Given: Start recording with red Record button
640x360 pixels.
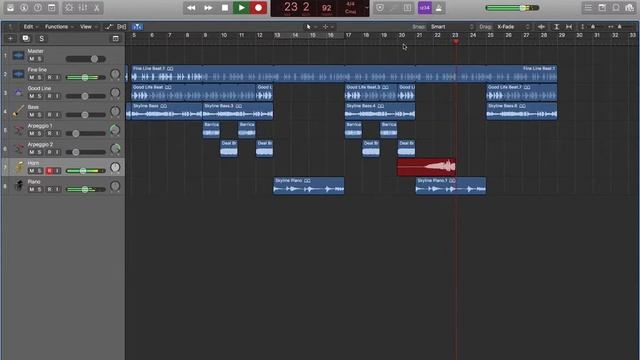Looking at the screenshot, I should 258,8.
